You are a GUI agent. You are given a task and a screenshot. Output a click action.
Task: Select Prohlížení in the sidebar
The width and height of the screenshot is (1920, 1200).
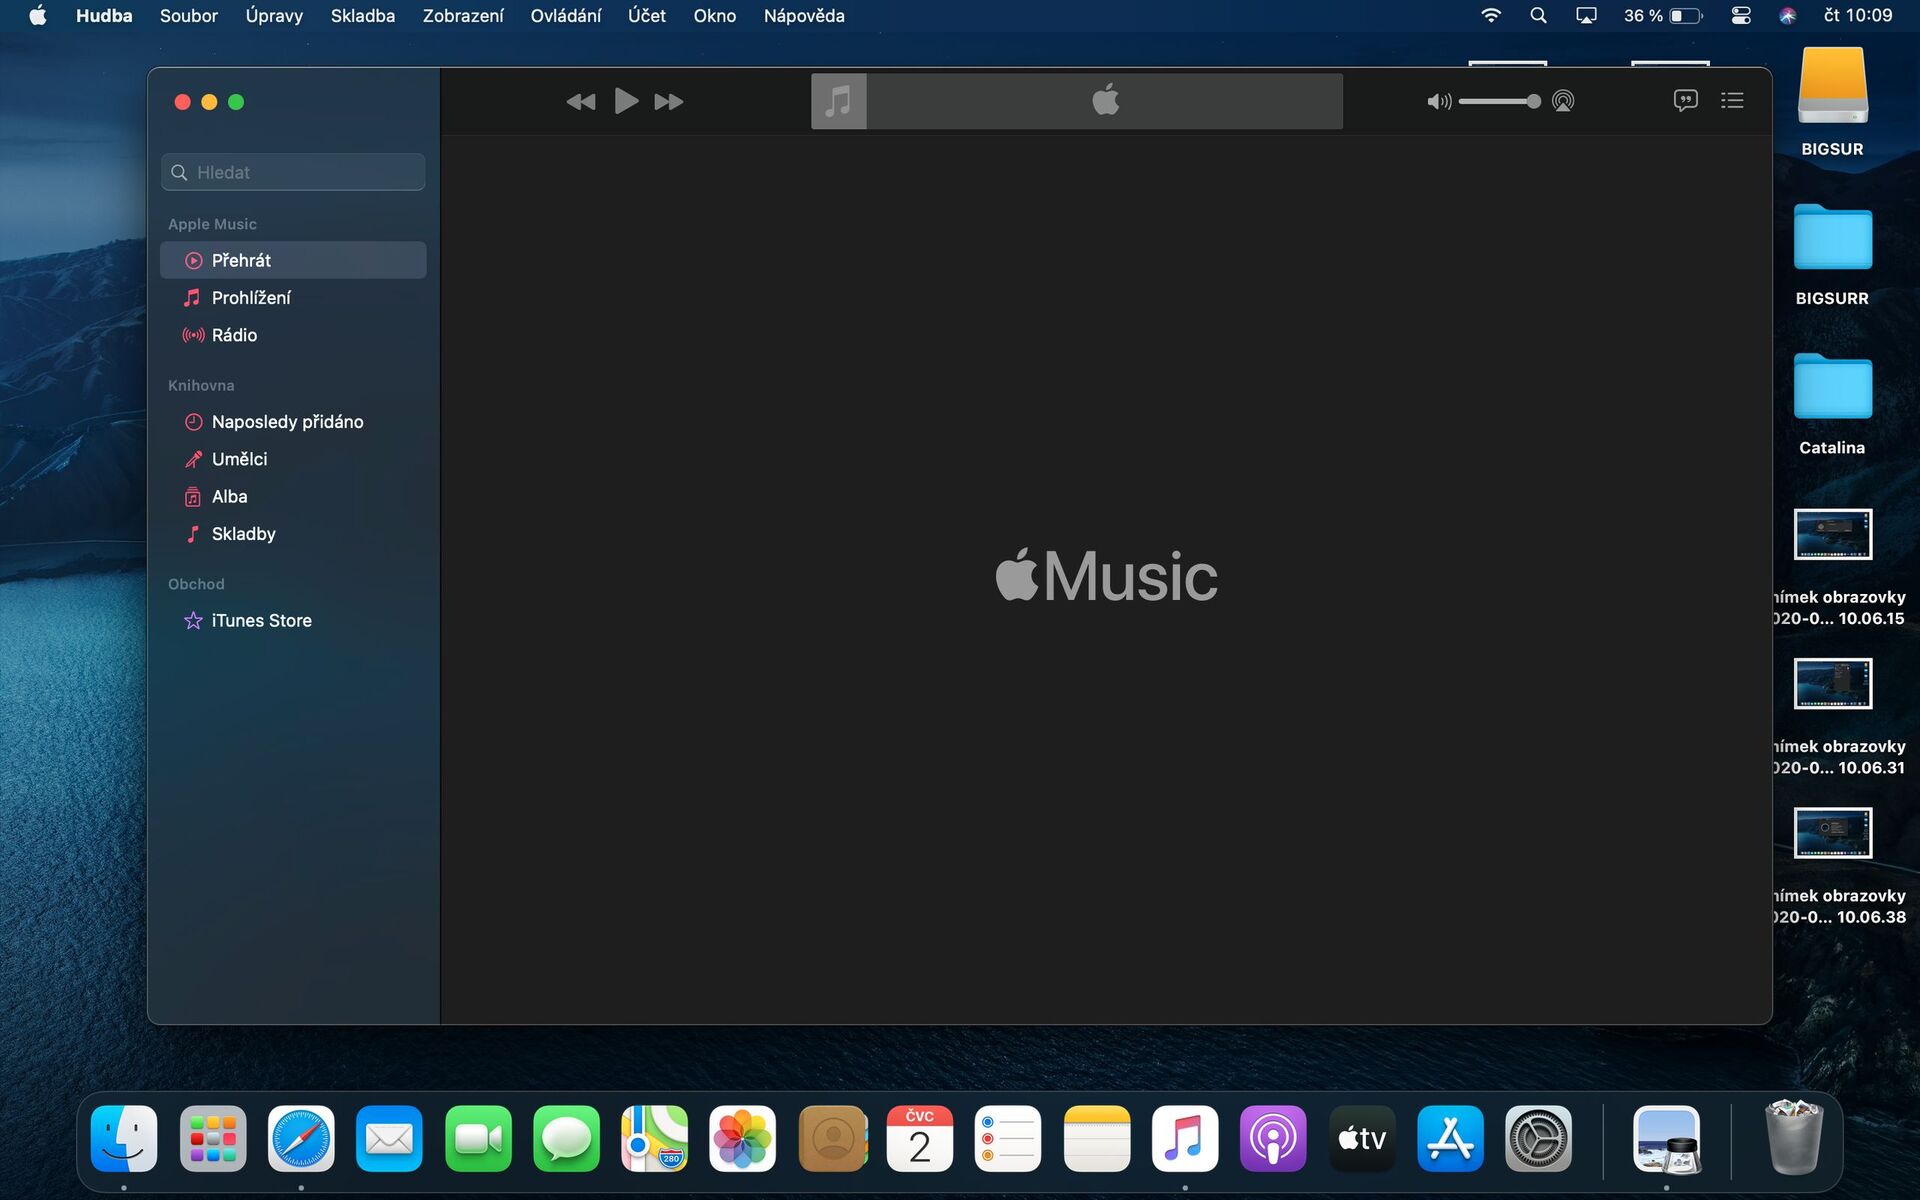tap(251, 297)
